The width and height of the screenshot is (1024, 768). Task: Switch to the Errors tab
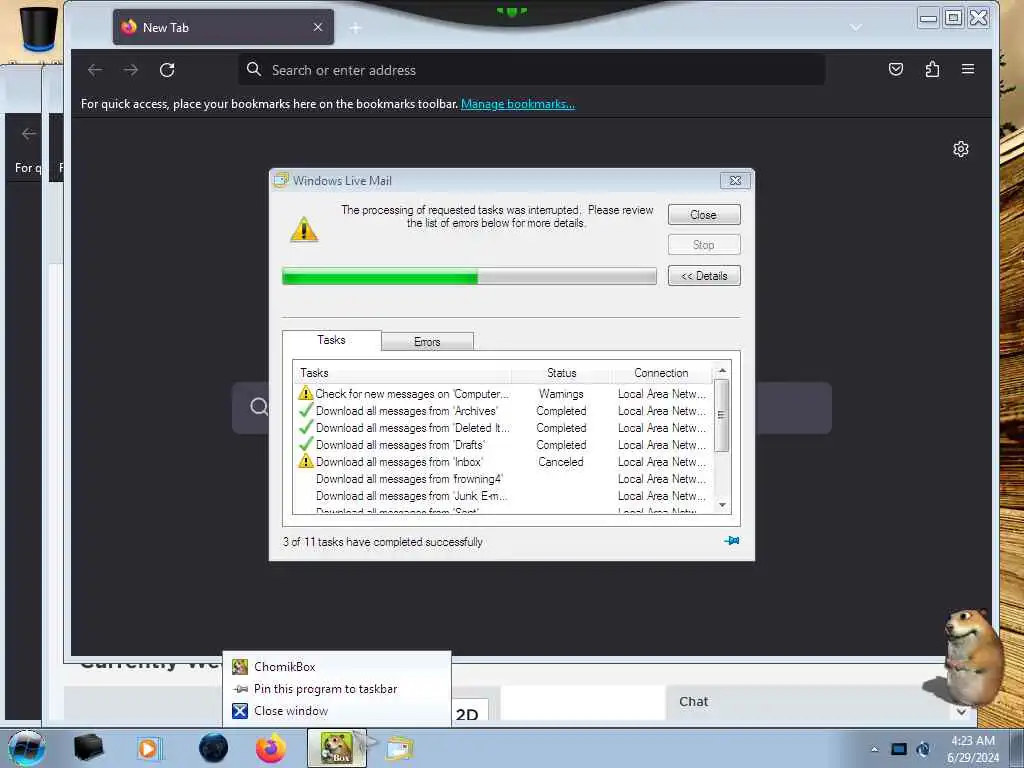tap(427, 342)
